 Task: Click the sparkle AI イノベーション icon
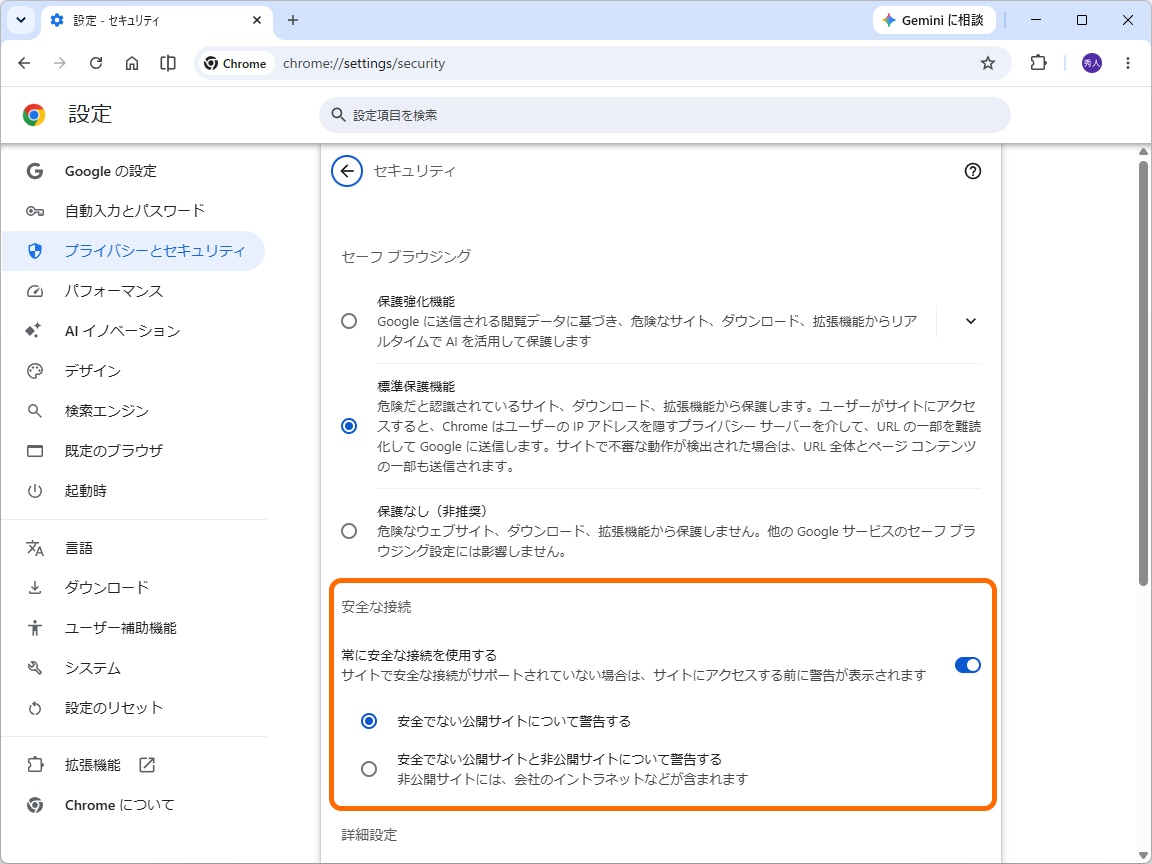[34, 331]
